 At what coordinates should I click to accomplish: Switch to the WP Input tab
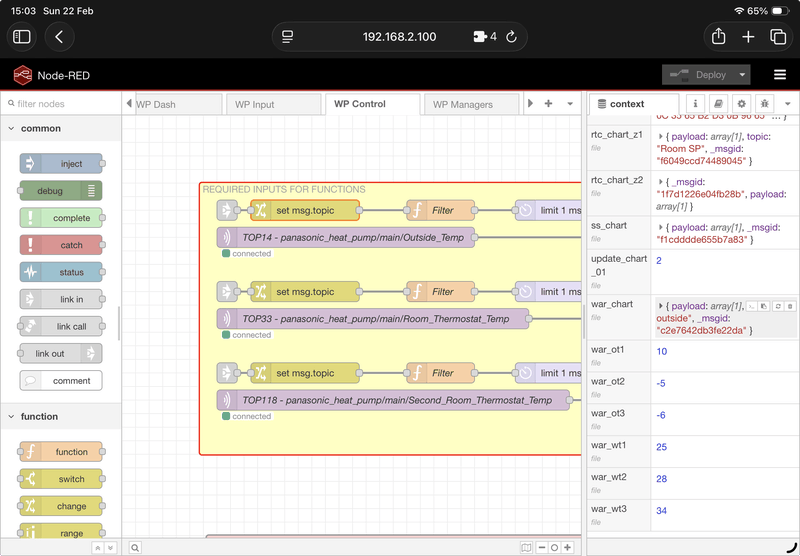273,104
